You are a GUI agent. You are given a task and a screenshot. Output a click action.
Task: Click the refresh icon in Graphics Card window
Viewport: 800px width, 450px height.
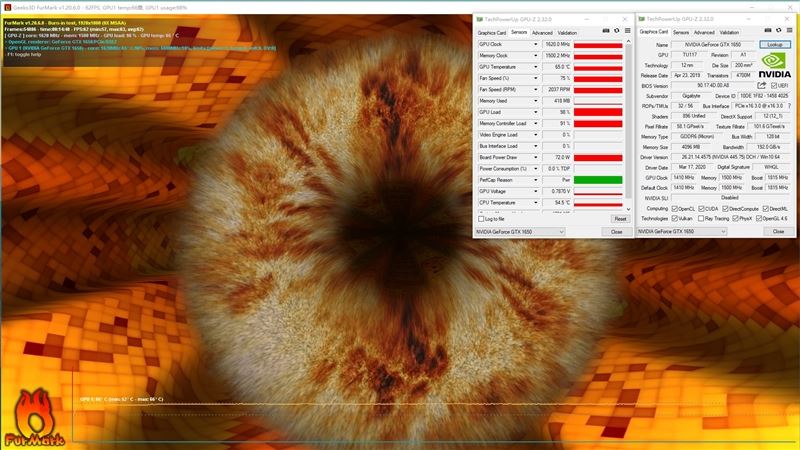[779, 31]
